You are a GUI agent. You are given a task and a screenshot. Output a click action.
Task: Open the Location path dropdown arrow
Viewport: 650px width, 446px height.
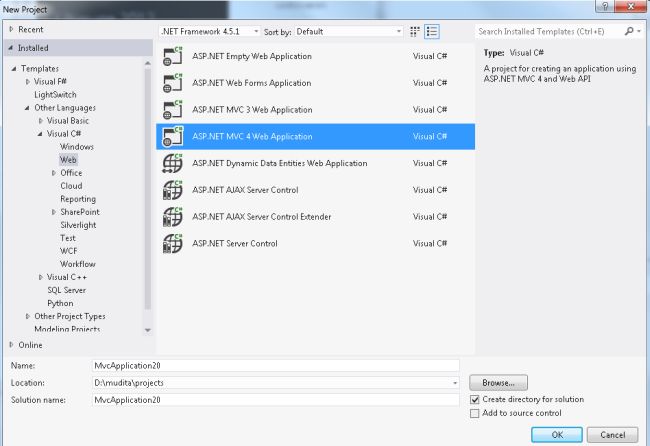[x=455, y=383]
